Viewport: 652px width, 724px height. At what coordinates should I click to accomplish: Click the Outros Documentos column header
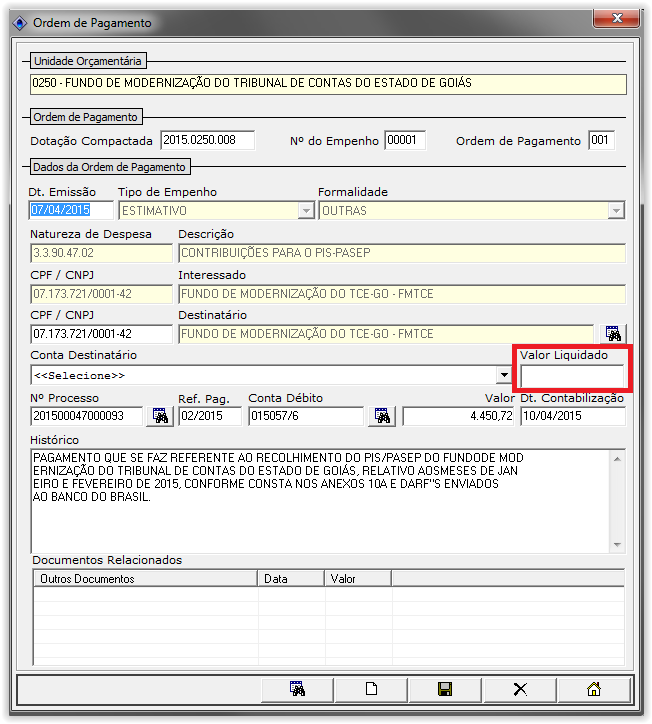(145, 578)
